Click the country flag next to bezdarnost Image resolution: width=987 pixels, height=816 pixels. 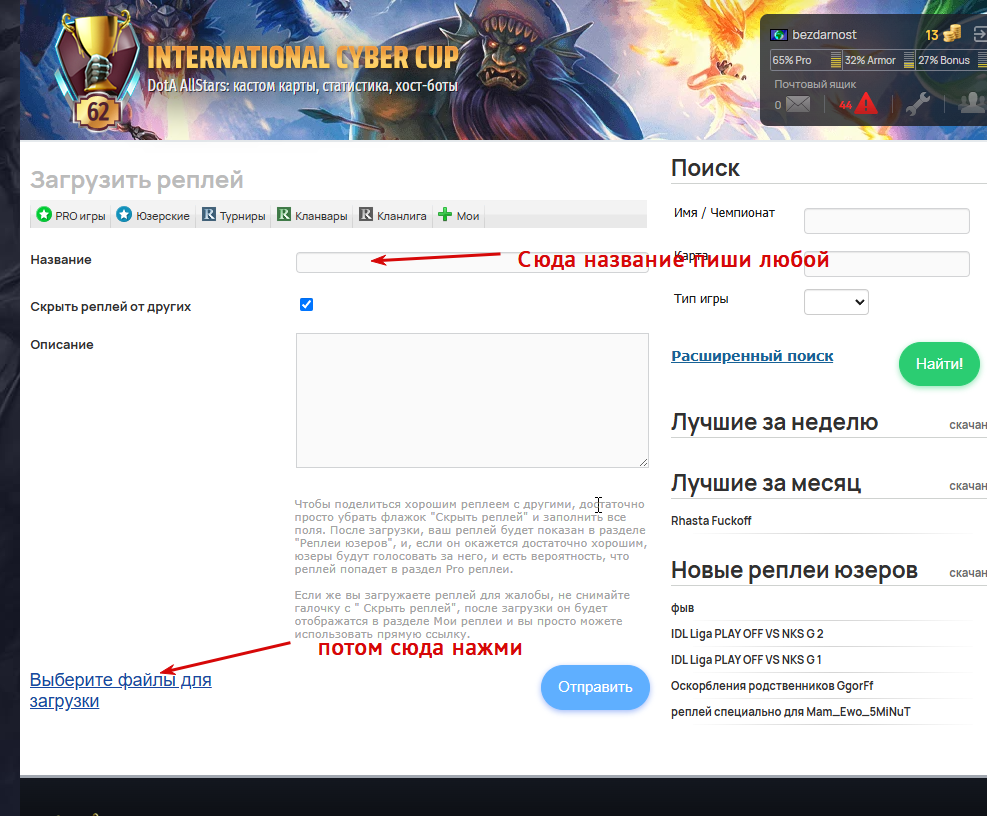[779, 35]
